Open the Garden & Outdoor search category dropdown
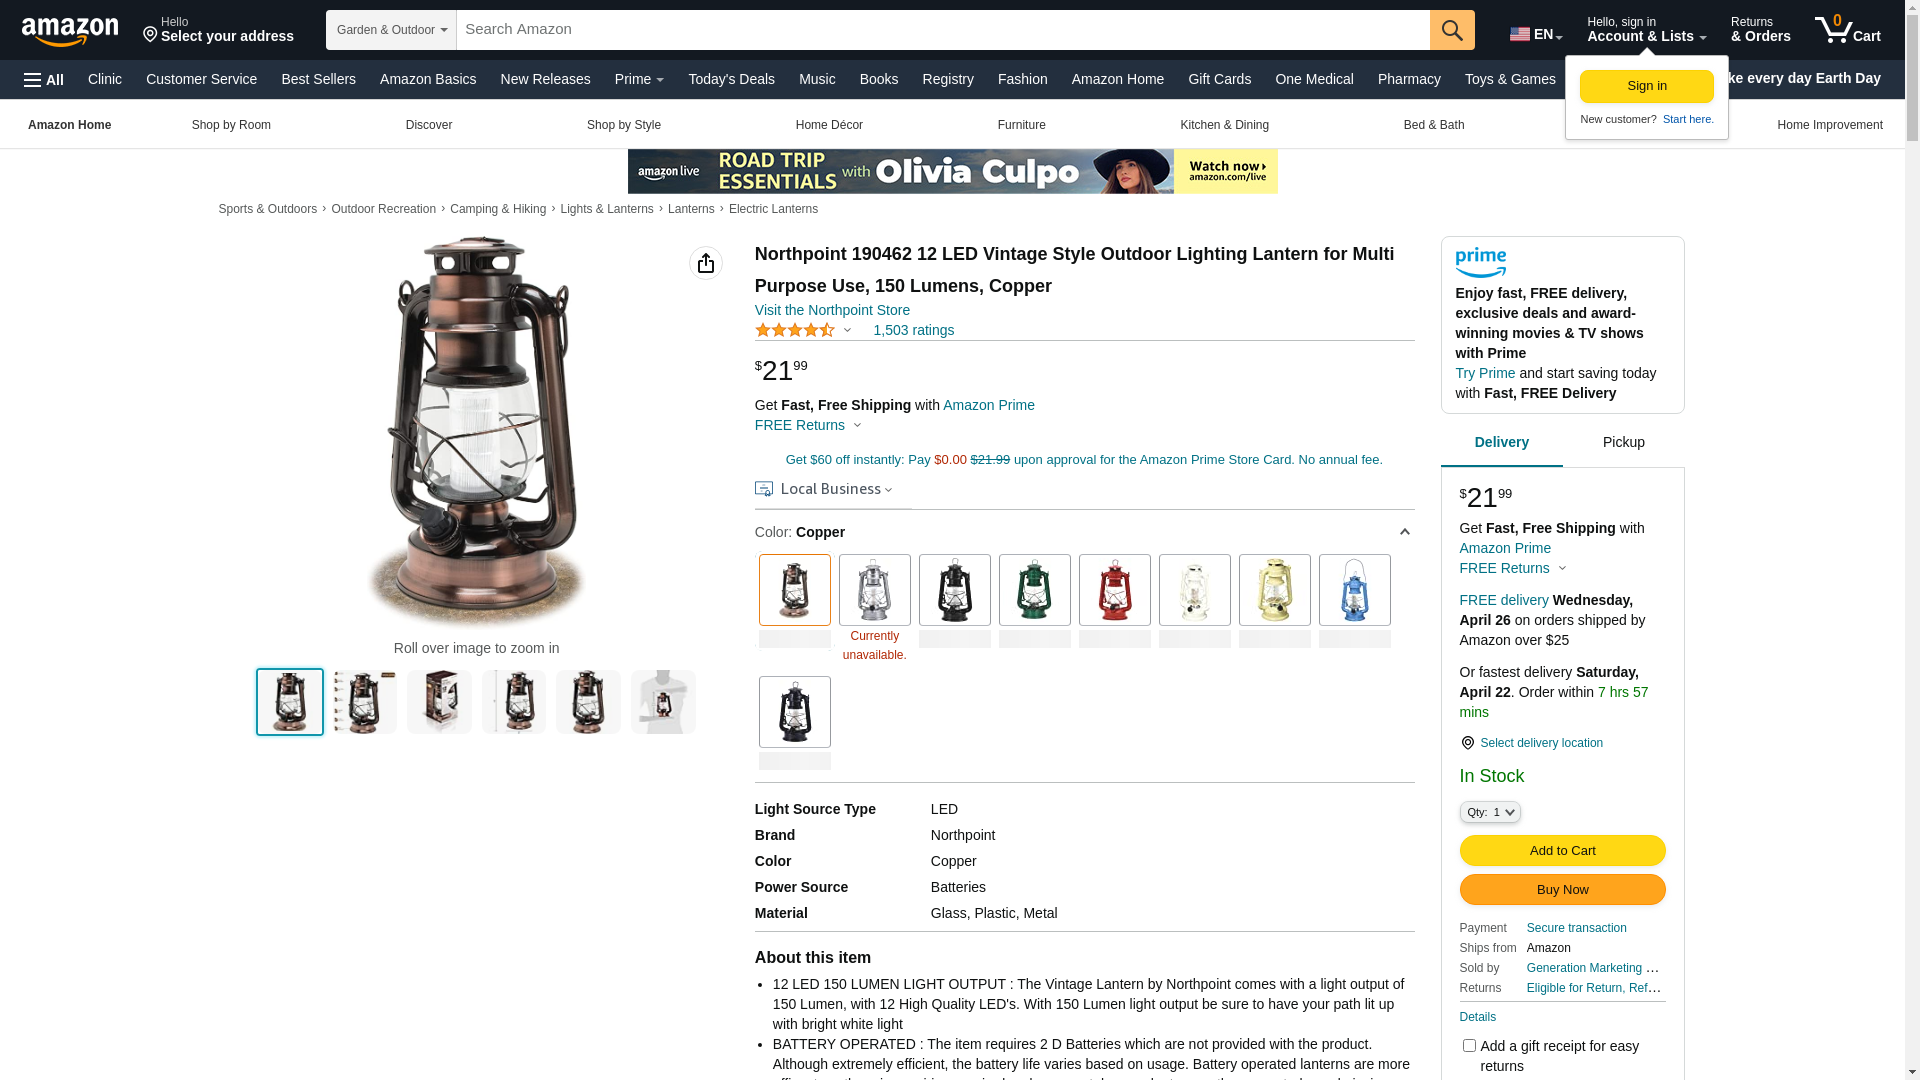The image size is (1920, 1080). coord(391,30)
